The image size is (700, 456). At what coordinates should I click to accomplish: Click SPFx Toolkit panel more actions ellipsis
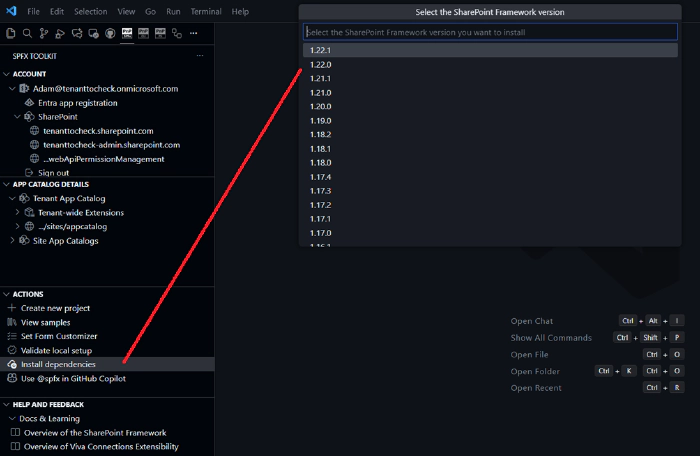click(199, 56)
